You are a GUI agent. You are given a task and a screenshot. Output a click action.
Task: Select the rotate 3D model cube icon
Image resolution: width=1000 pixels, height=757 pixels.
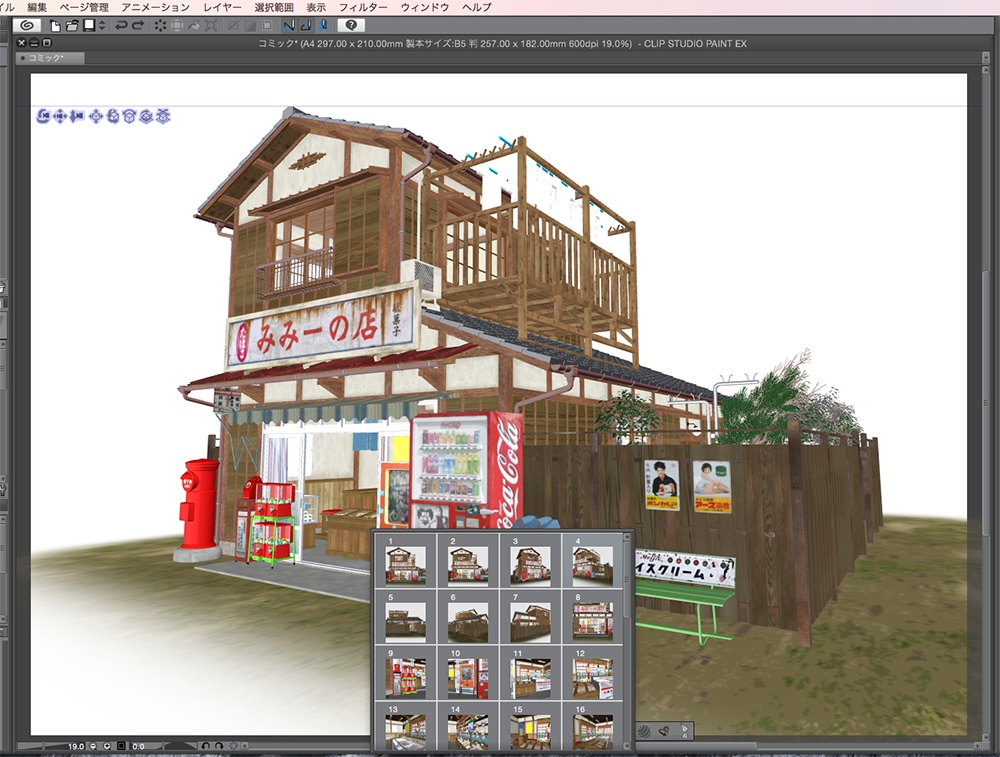coord(113,117)
